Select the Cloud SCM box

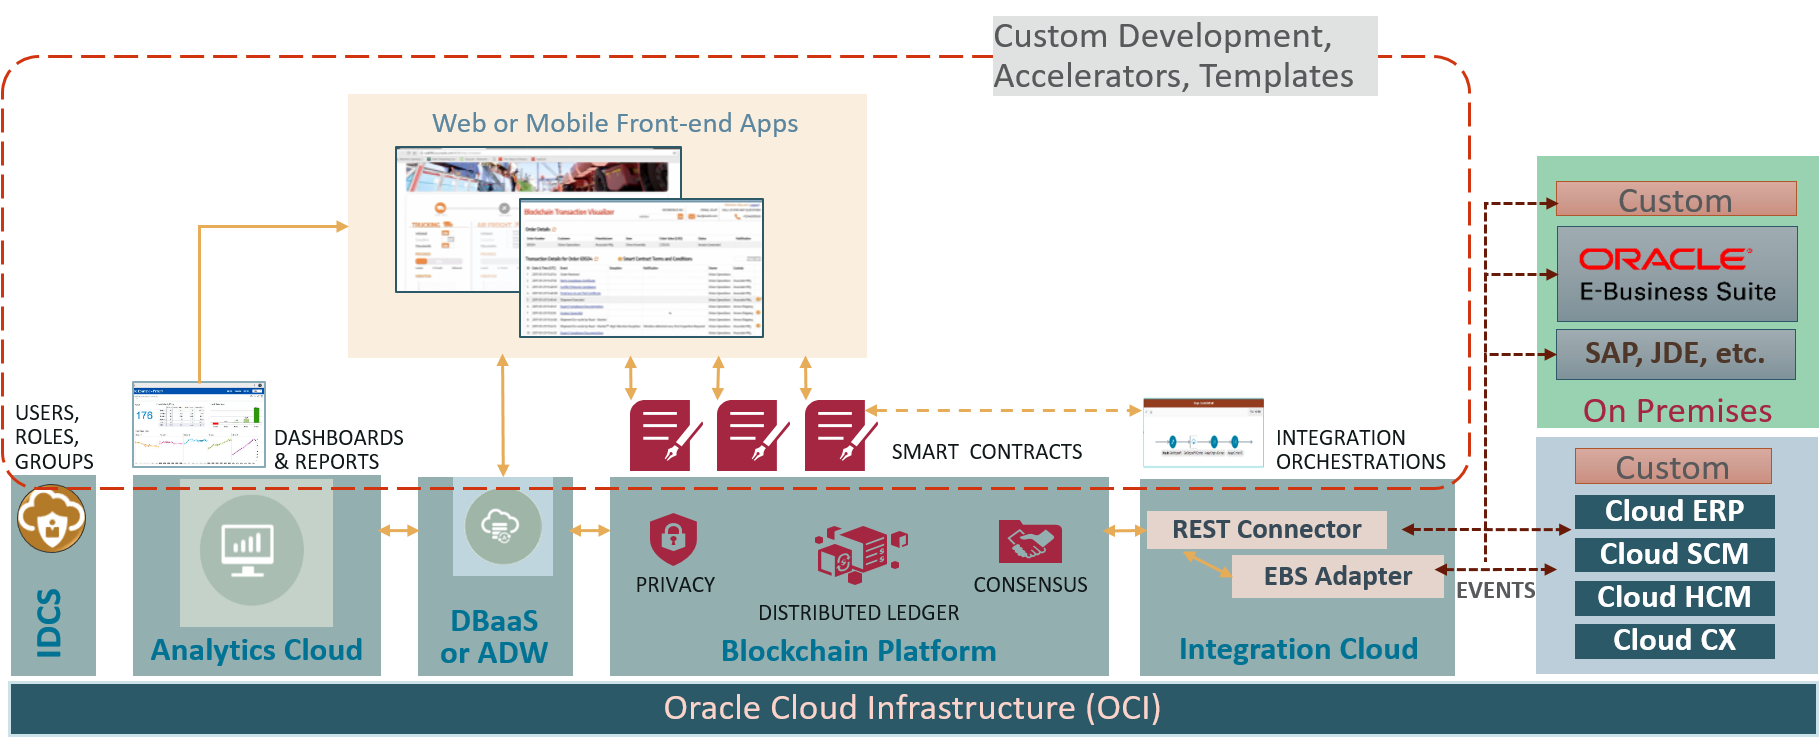[1675, 554]
